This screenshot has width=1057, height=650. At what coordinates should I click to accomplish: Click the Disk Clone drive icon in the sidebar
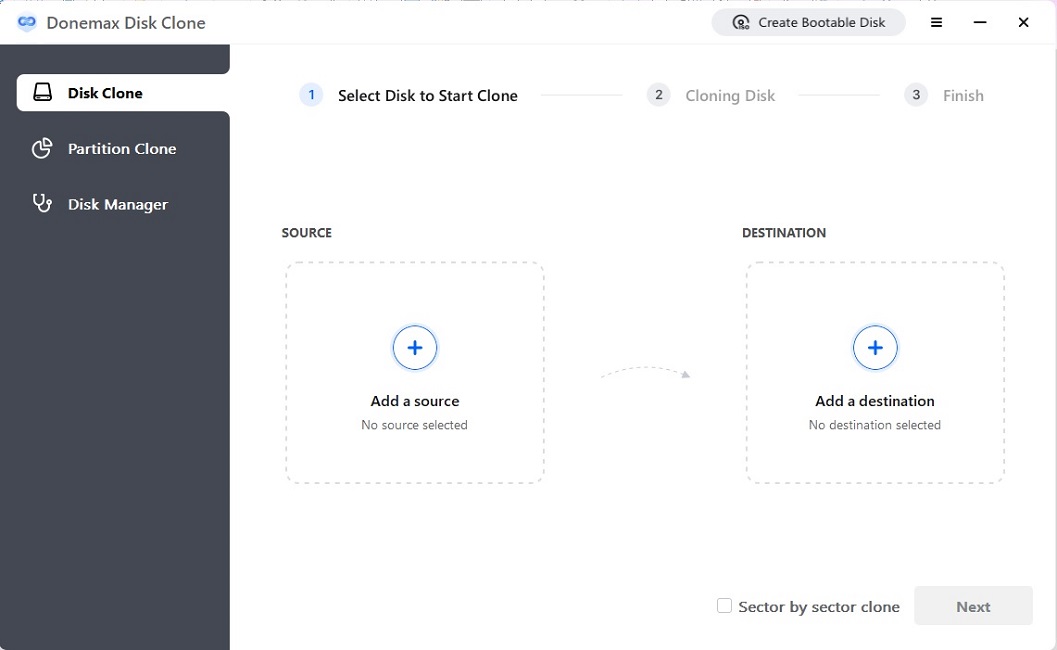[x=42, y=93]
